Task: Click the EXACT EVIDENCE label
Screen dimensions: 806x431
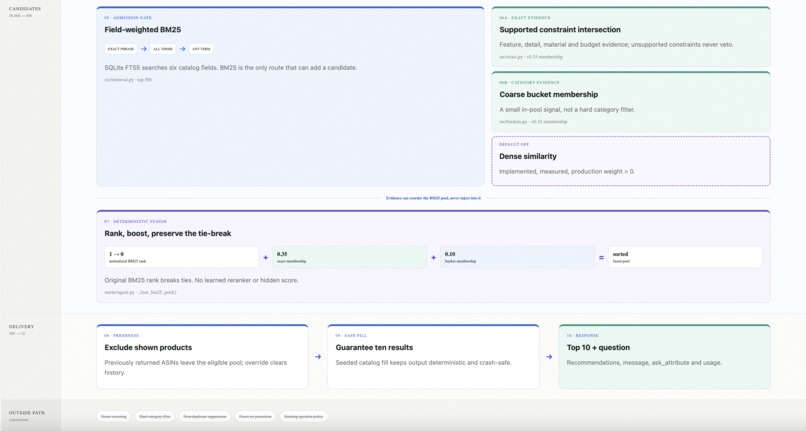Action: 525,17
